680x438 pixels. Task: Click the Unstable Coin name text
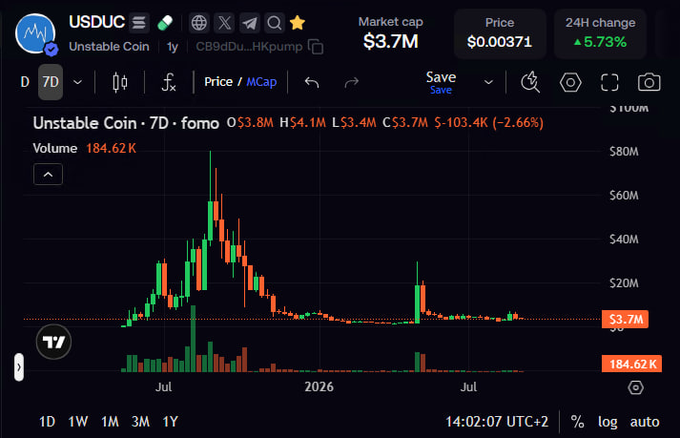click(x=109, y=46)
